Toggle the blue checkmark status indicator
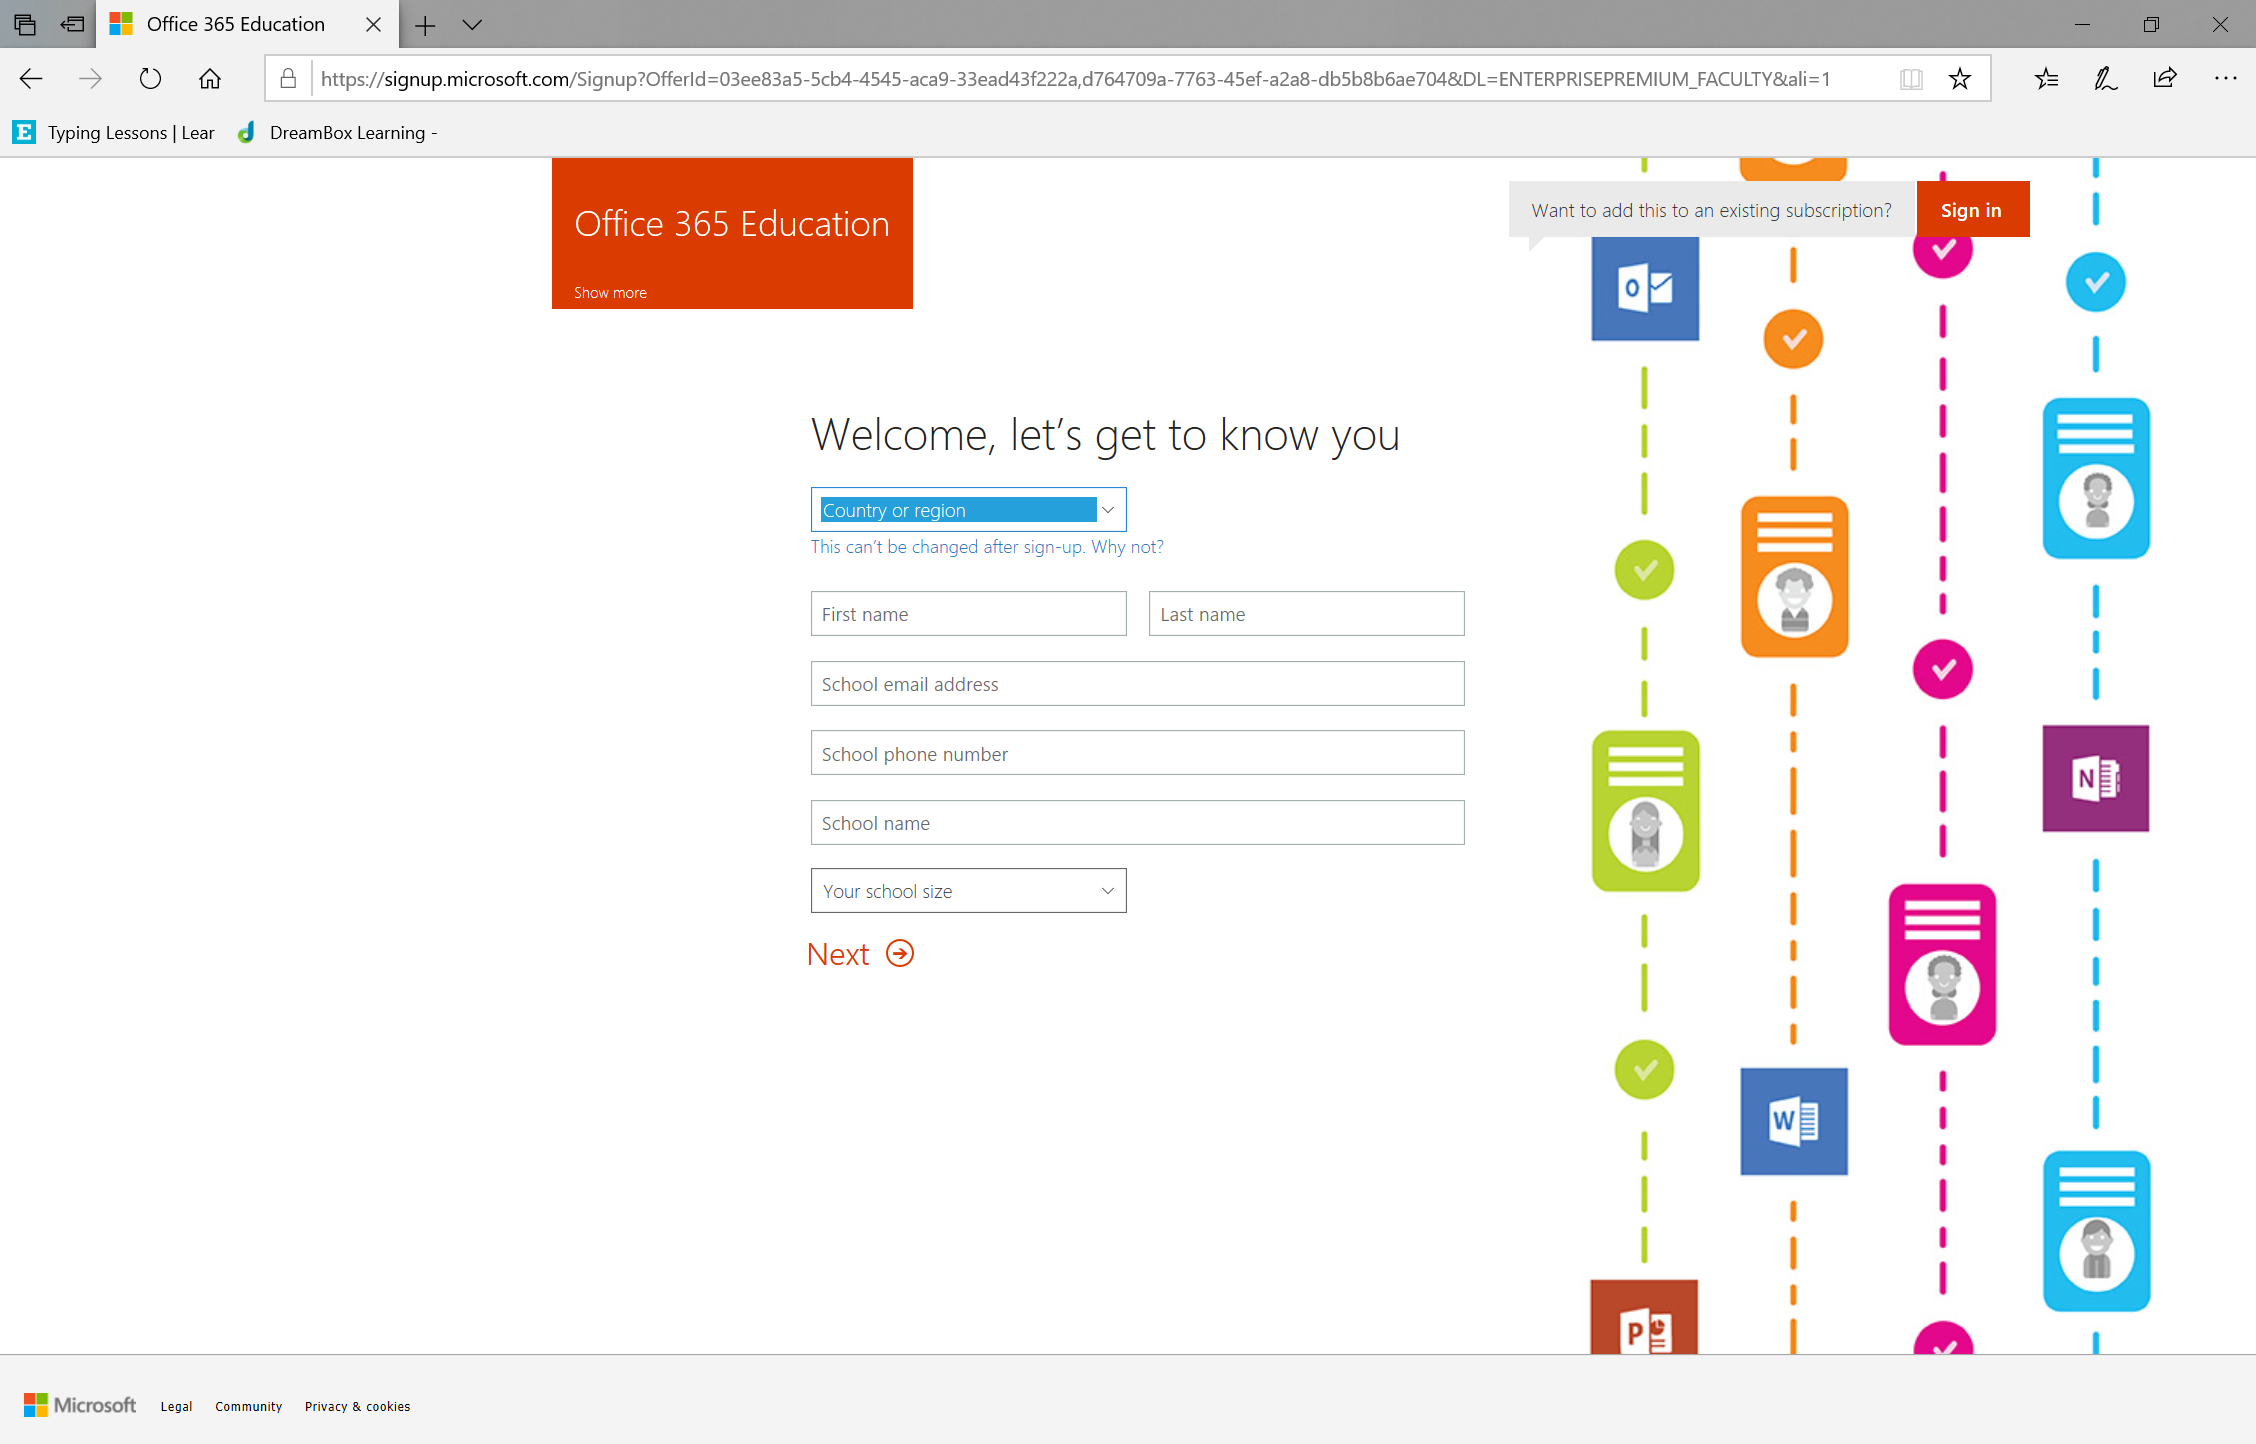This screenshot has height=1444, width=2256. 2097,281
